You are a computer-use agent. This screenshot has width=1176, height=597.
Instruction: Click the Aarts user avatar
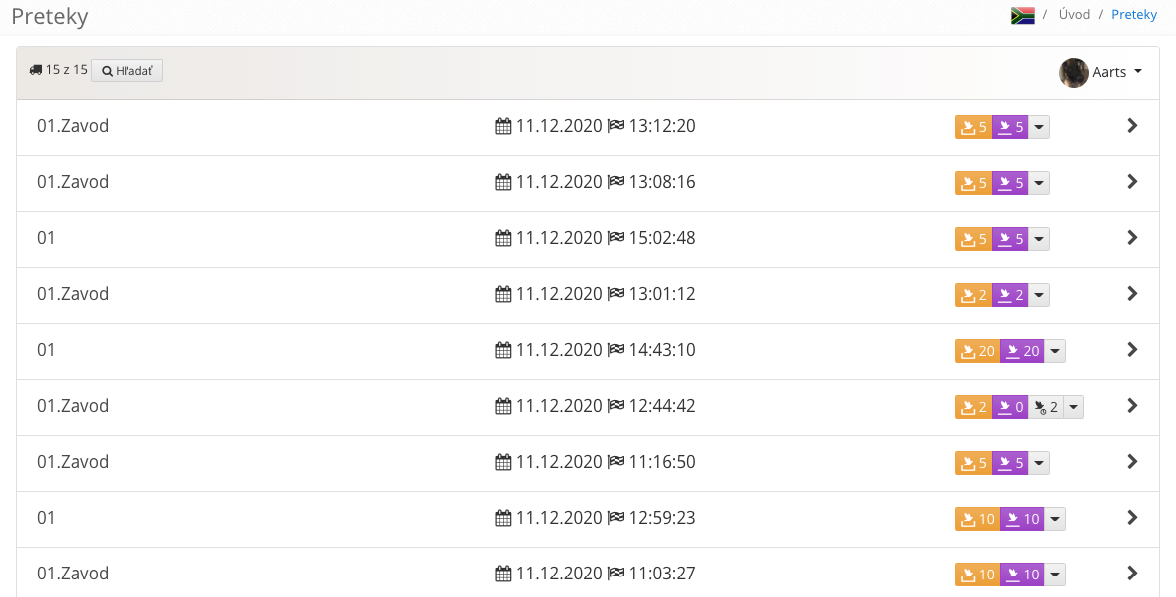(1073, 73)
